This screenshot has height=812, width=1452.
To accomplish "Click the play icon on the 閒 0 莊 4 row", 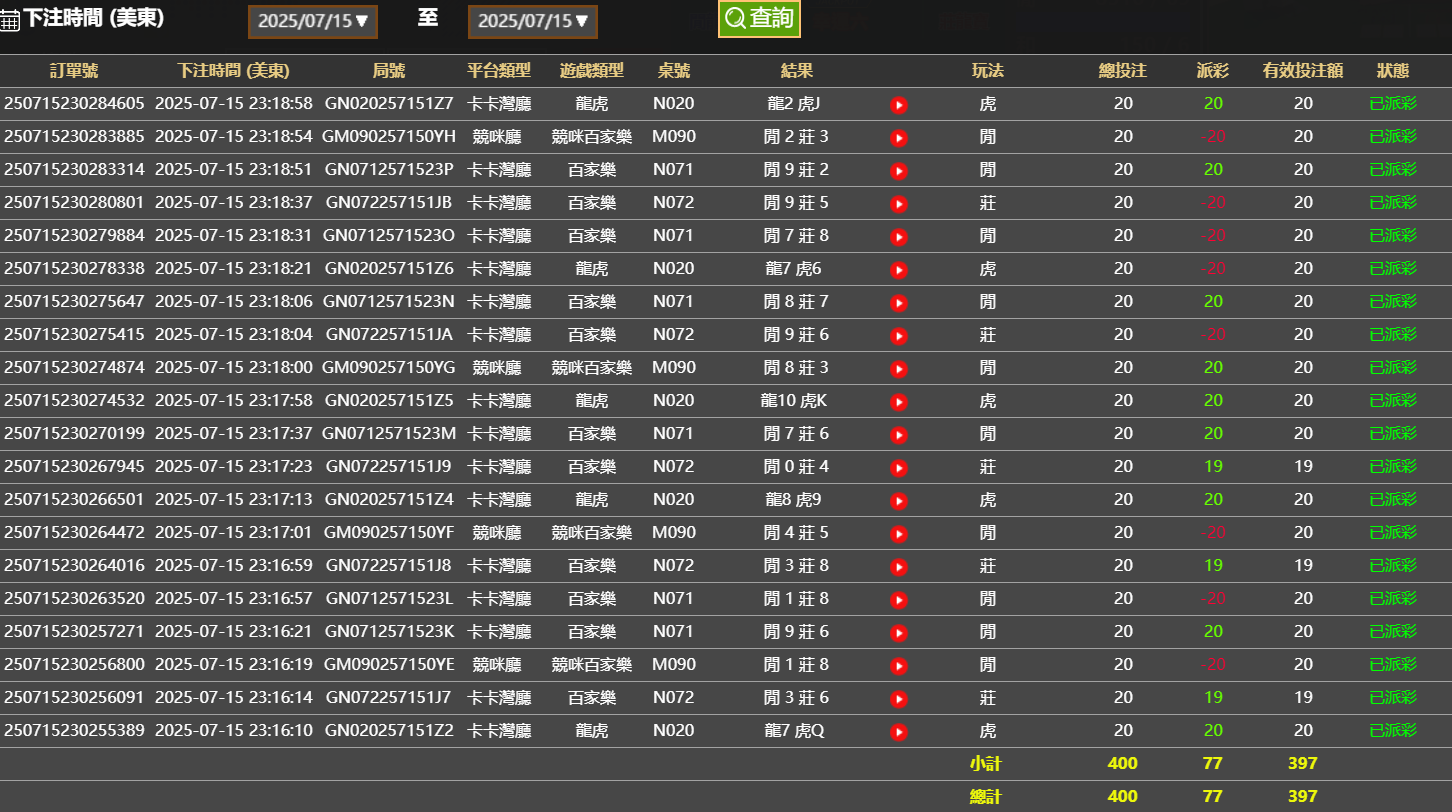I will coord(898,466).
